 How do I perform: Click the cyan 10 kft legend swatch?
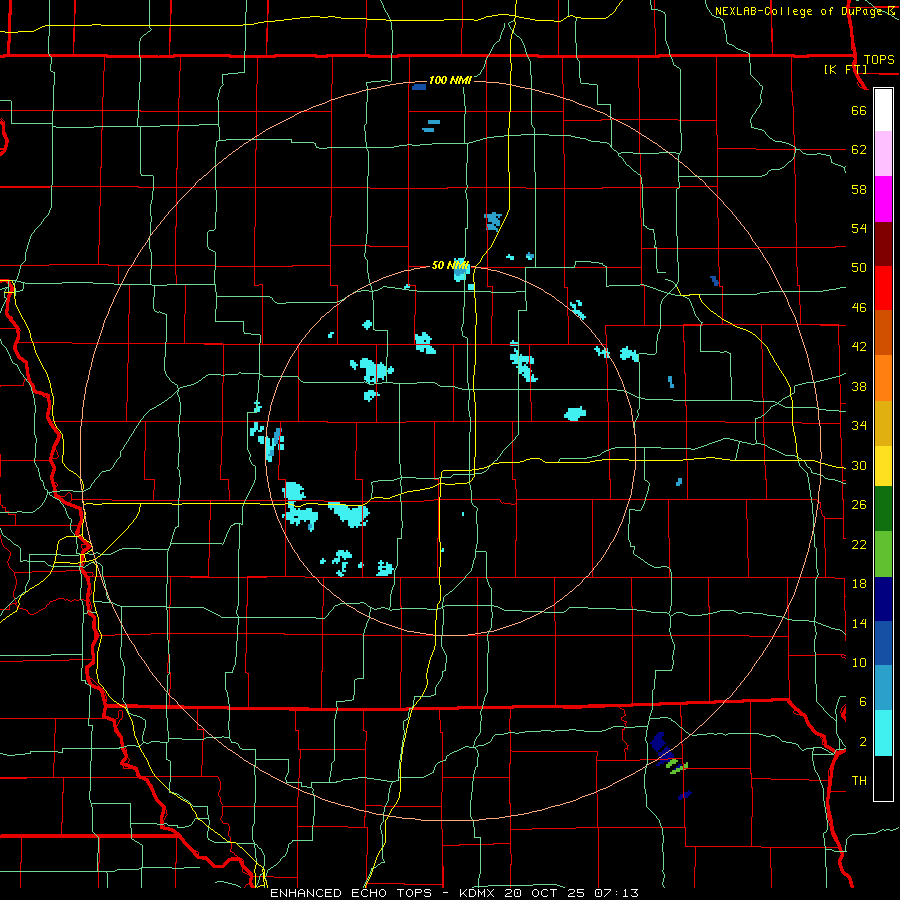(883, 733)
